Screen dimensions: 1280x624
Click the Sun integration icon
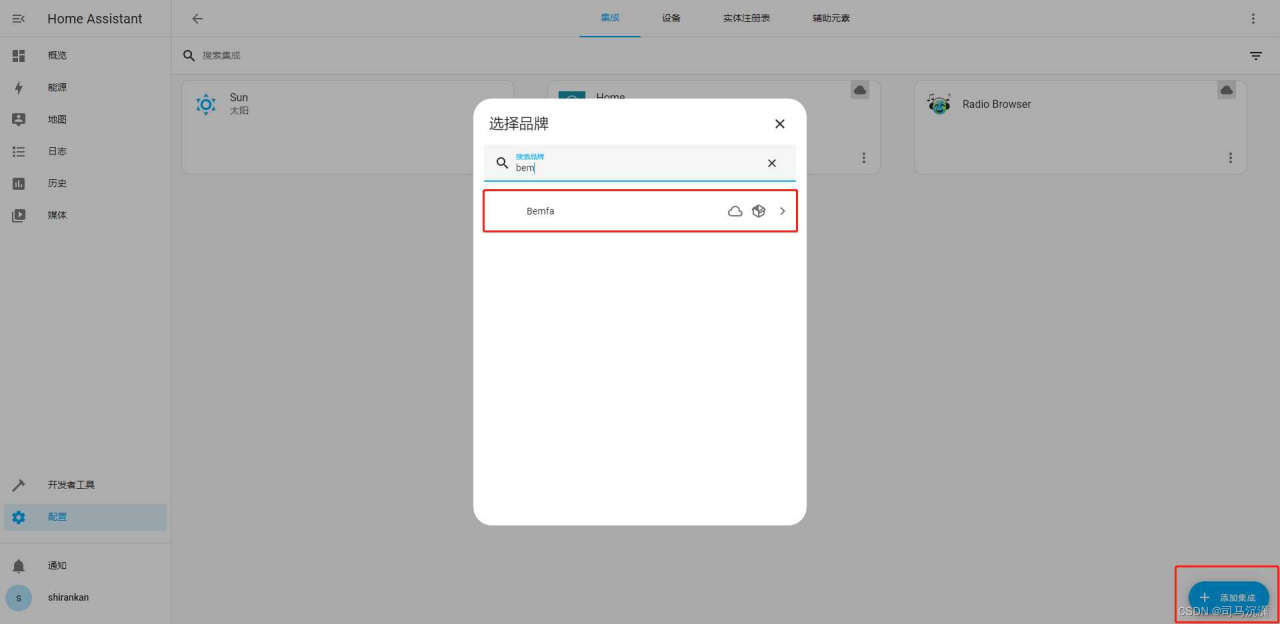pyautogui.click(x=206, y=104)
